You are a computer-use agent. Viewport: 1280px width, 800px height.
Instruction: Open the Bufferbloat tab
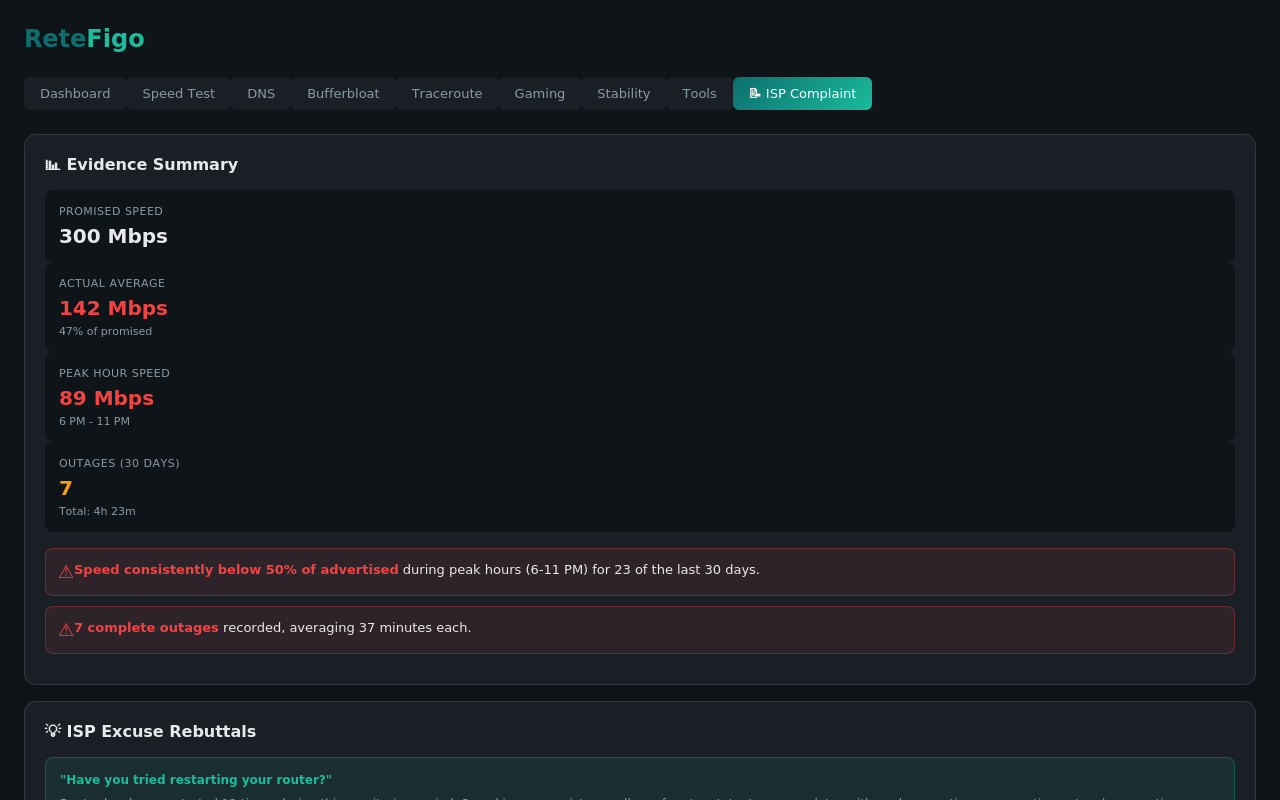point(343,93)
